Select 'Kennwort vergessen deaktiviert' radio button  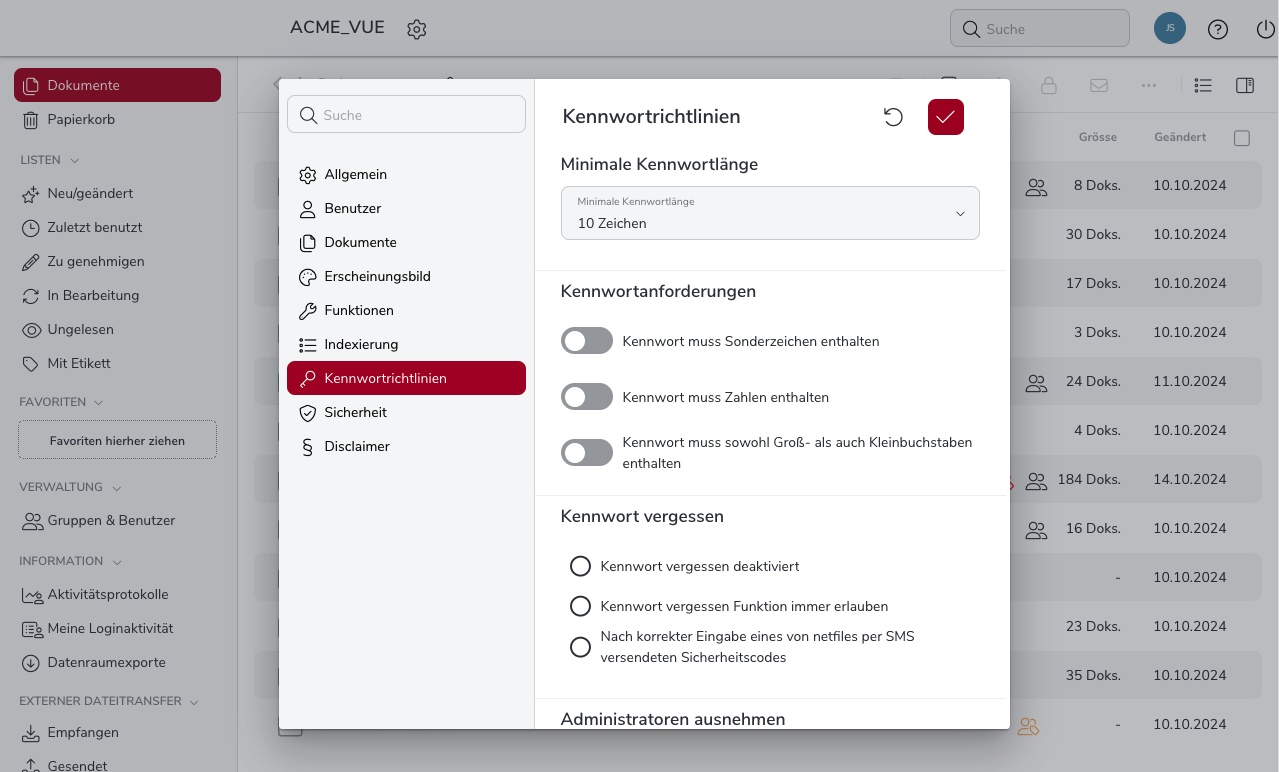coord(580,566)
